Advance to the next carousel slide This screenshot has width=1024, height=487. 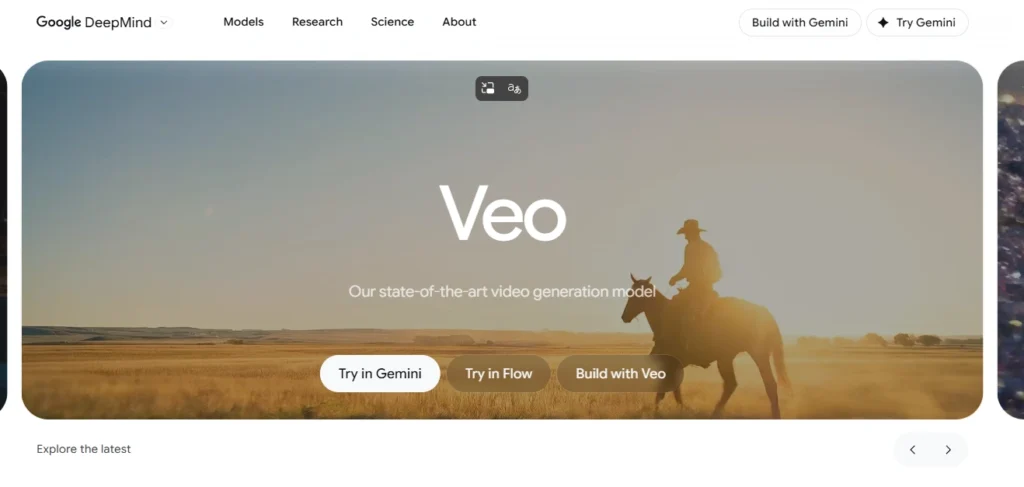point(948,449)
